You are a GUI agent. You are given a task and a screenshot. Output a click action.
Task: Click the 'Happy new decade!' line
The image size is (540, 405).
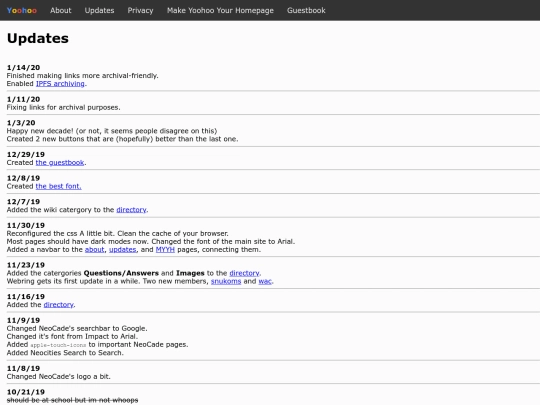[x=112, y=131]
